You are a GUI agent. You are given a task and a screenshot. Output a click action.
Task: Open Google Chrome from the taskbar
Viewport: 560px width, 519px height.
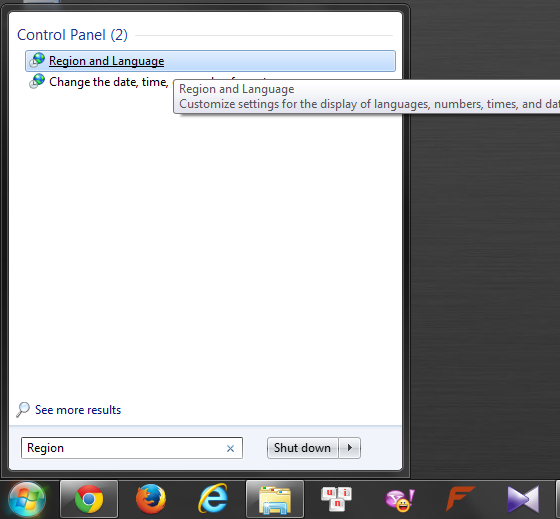(89, 499)
